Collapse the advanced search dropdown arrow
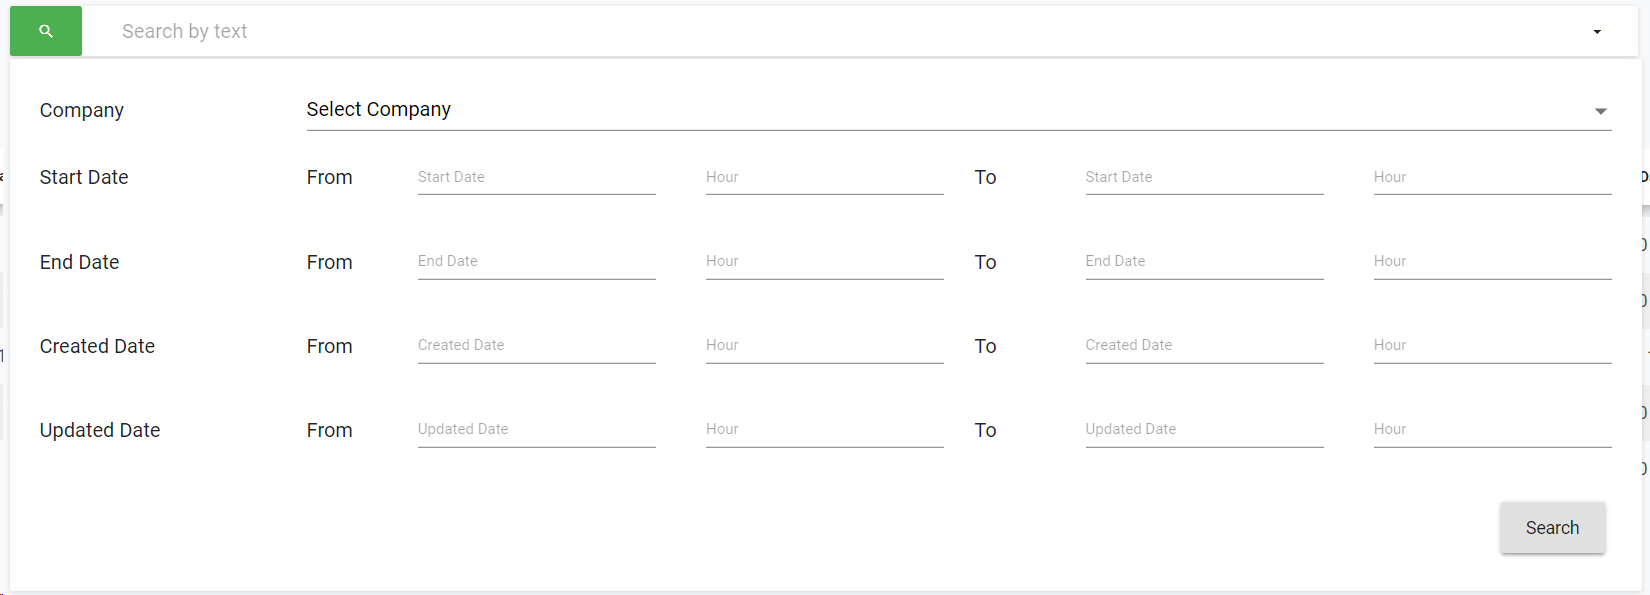Screen dimensions: 1650x595 tap(1597, 32)
